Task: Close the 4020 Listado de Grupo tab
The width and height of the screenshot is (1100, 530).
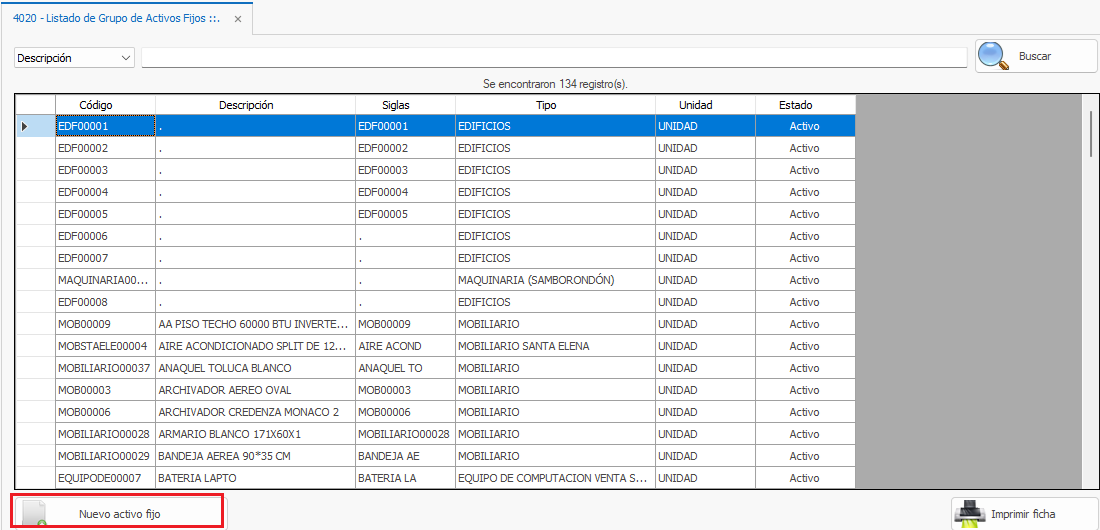Action: pos(237,19)
